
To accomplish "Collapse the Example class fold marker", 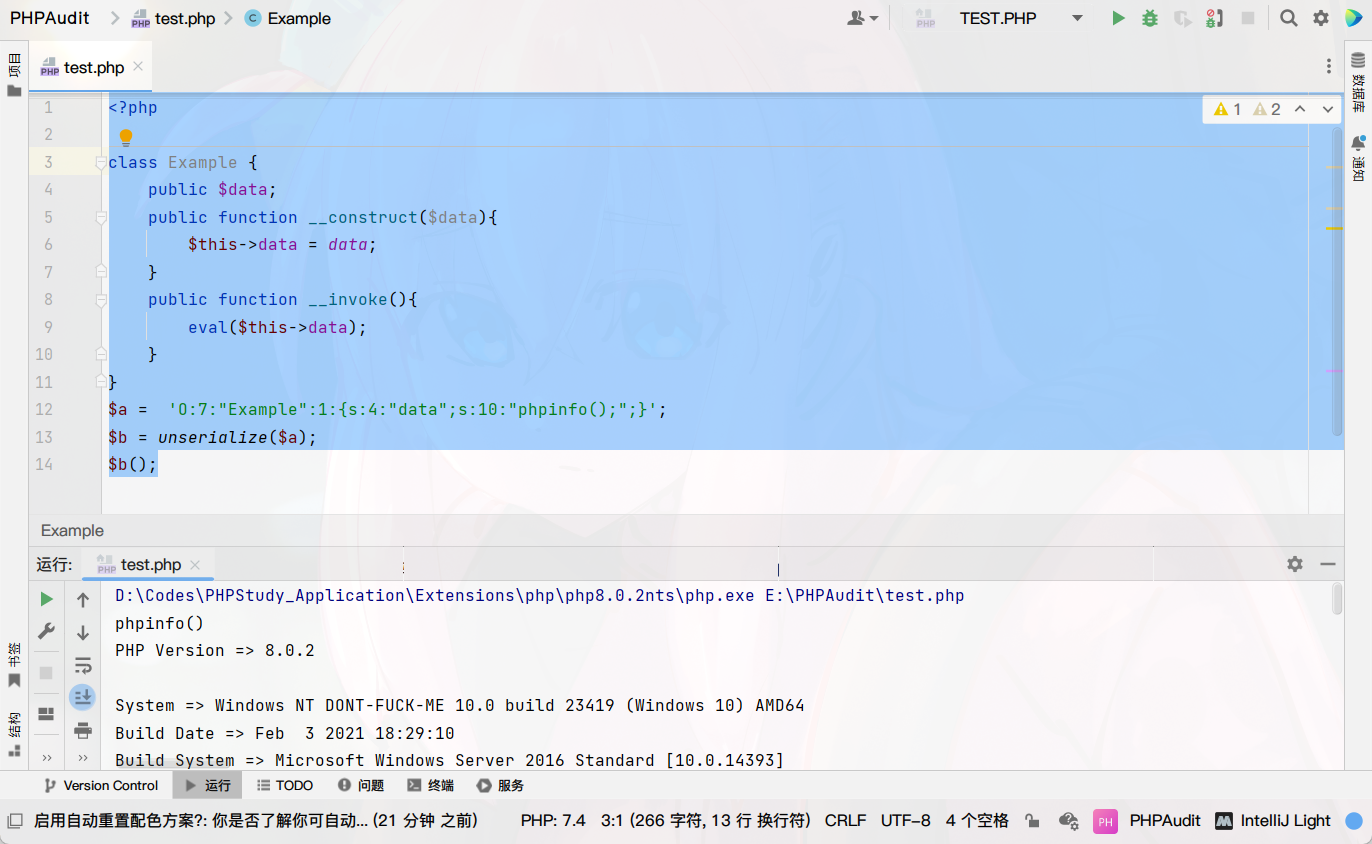I will [x=100, y=162].
